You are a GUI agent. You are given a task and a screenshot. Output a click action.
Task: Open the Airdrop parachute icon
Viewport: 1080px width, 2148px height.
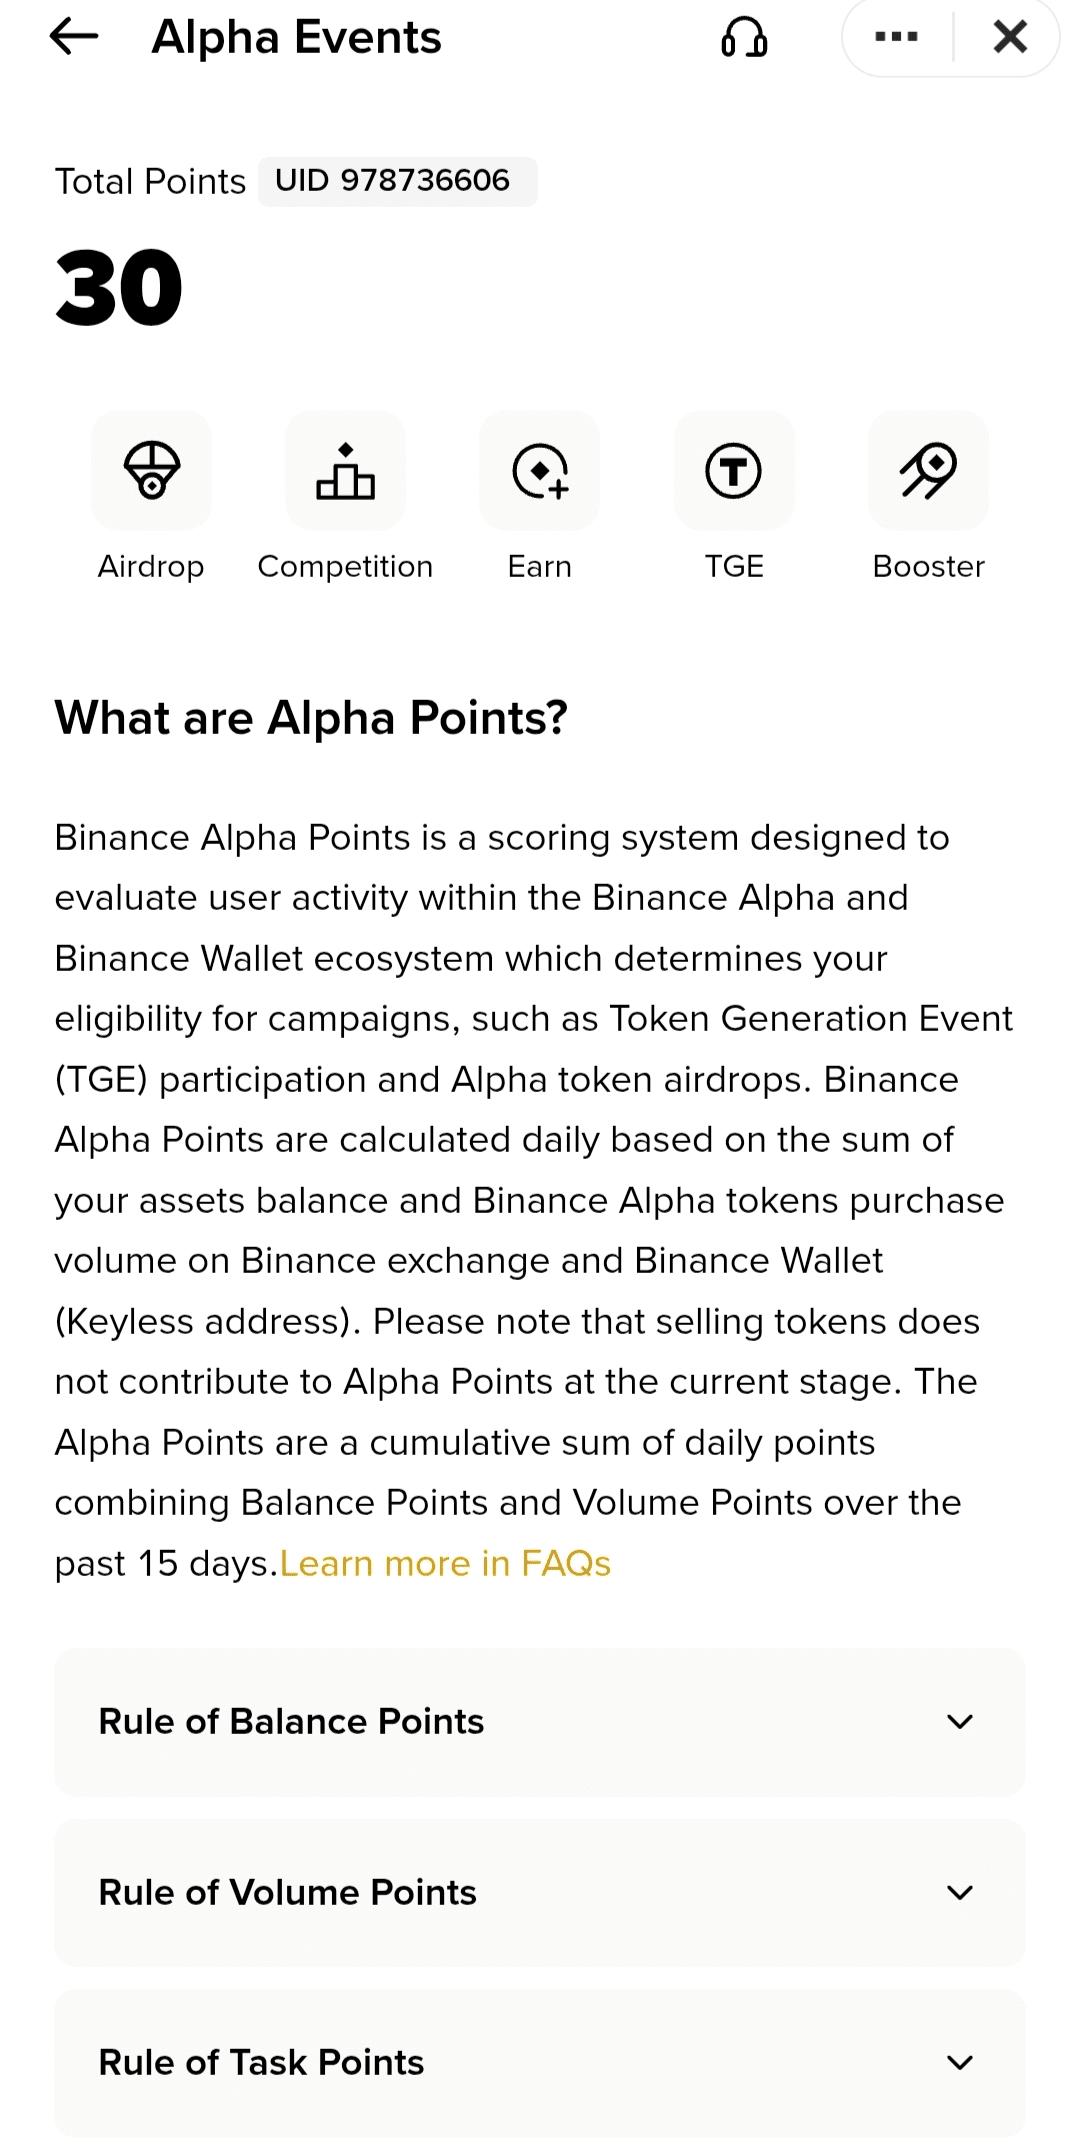pos(151,470)
